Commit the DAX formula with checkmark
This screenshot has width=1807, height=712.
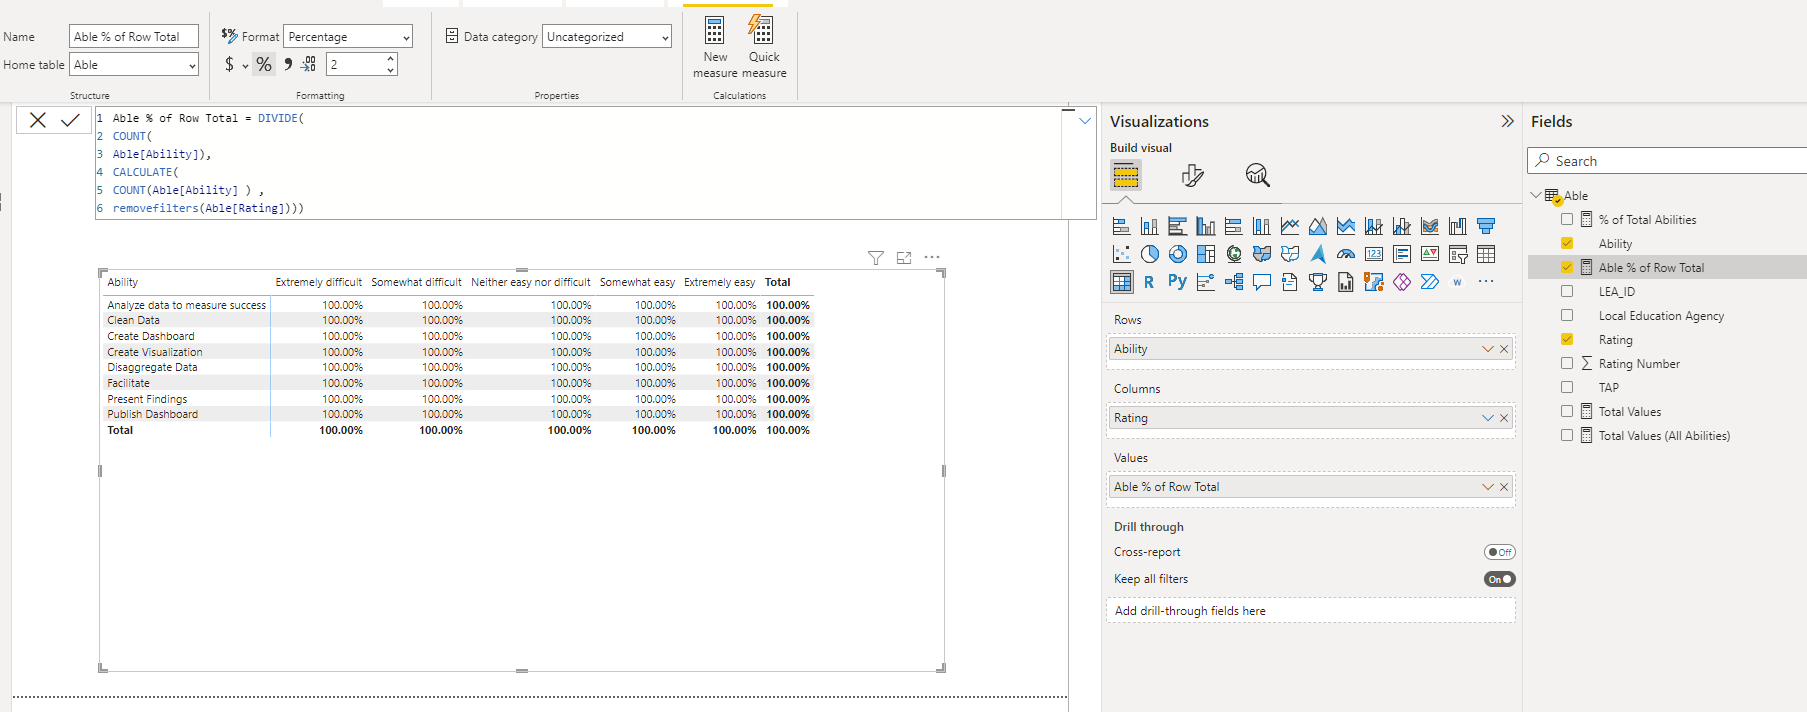coord(70,120)
